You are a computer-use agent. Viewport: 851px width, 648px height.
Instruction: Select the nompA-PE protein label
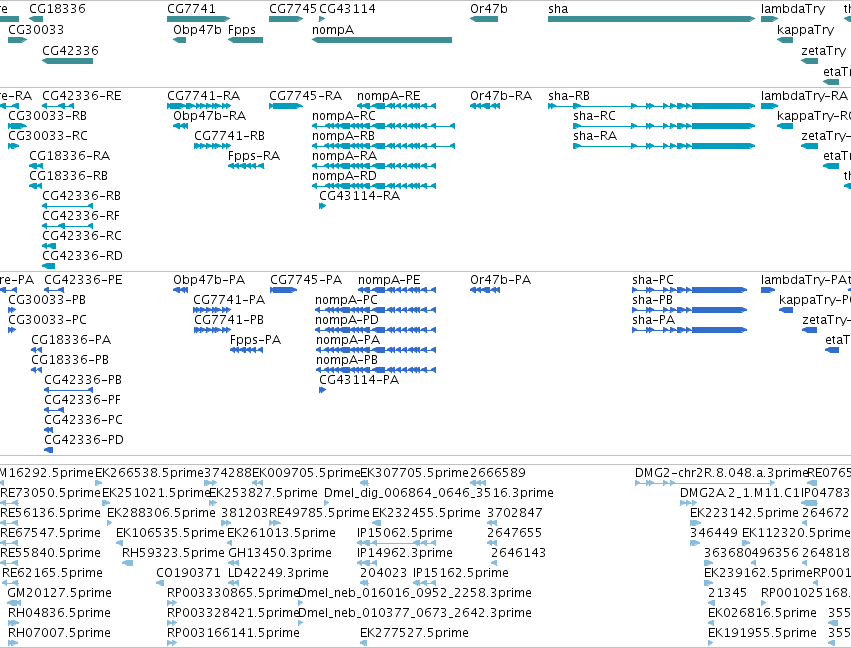[389, 280]
